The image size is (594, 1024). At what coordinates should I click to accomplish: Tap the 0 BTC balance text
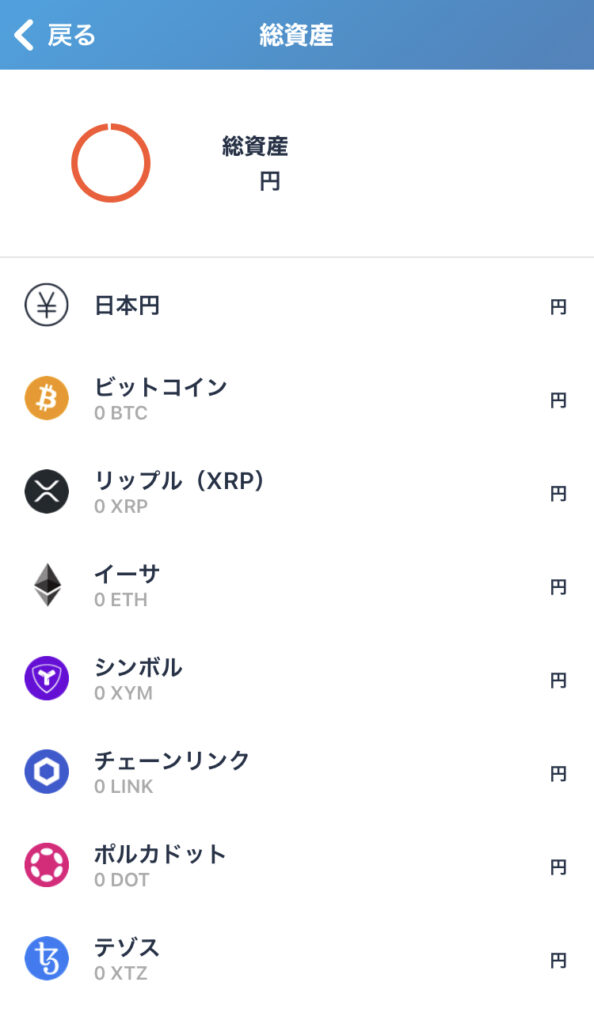point(121,413)
